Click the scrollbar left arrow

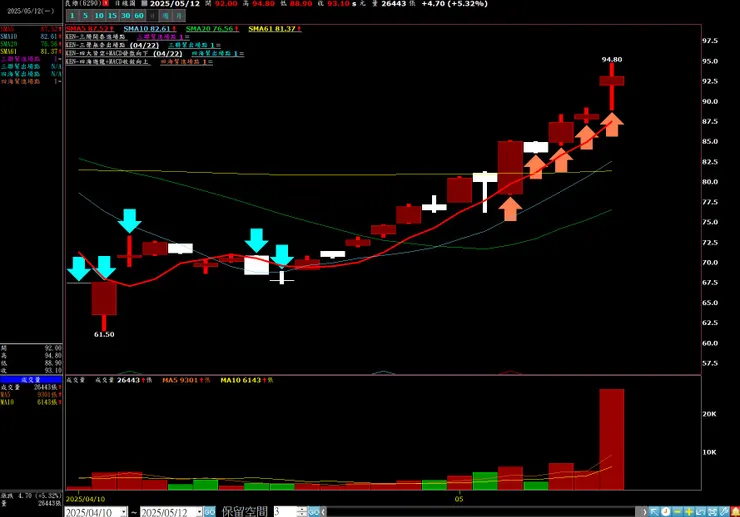(x=324, y=512)
